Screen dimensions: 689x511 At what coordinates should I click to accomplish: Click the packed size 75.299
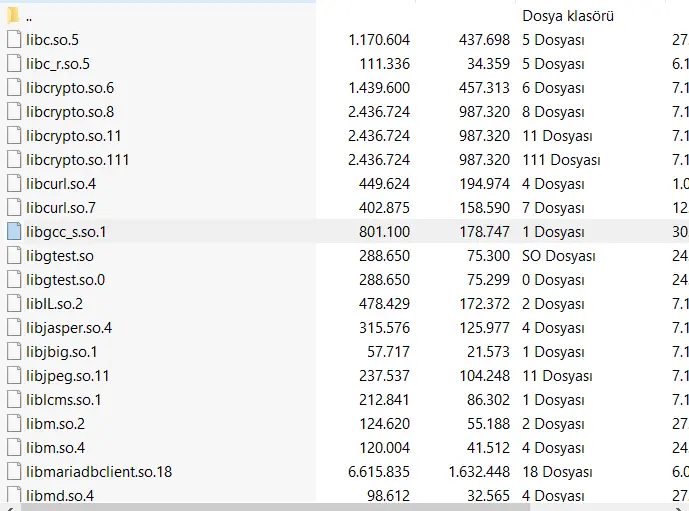point(488,280)
